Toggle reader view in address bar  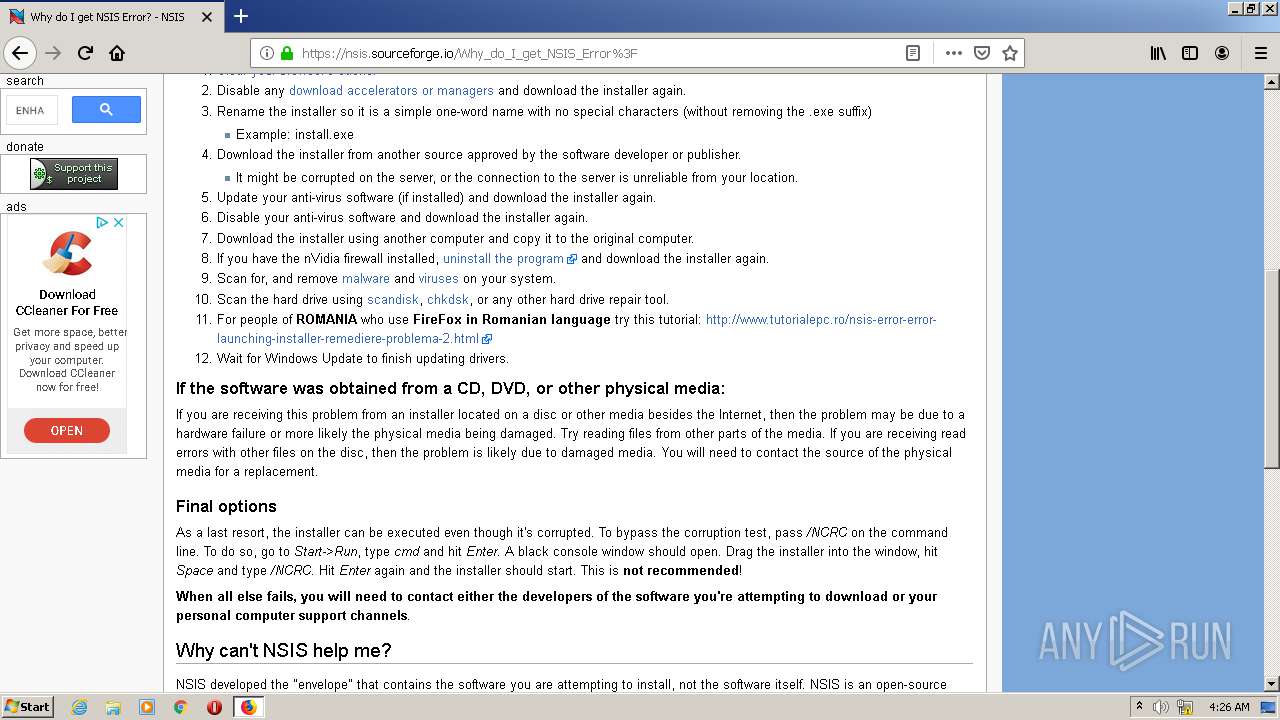pyautogui.click(x=913, y=53)
